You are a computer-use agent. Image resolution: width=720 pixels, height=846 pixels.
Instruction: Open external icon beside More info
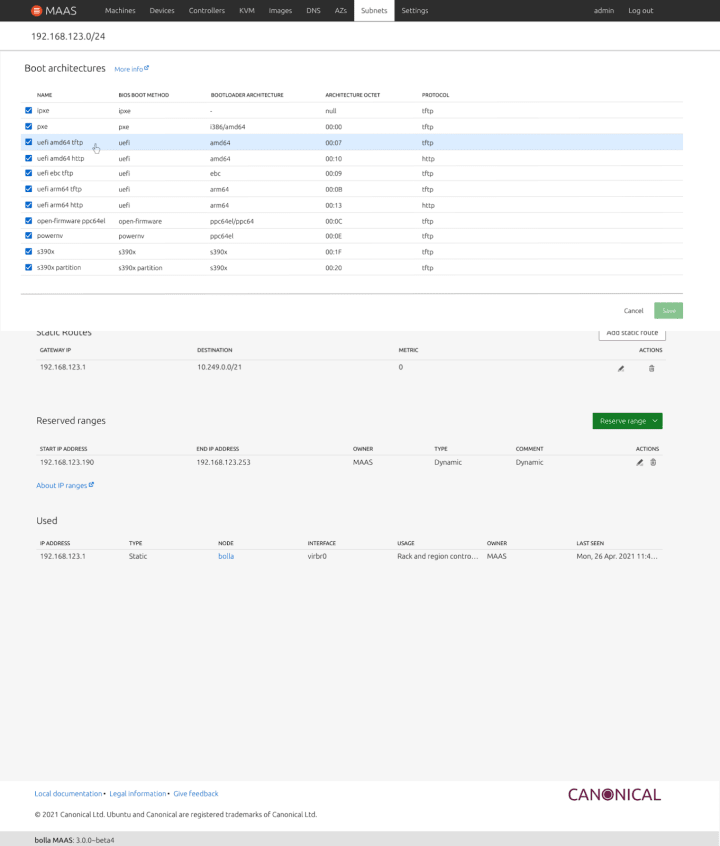pyautogui.click(x=146, y=68)
